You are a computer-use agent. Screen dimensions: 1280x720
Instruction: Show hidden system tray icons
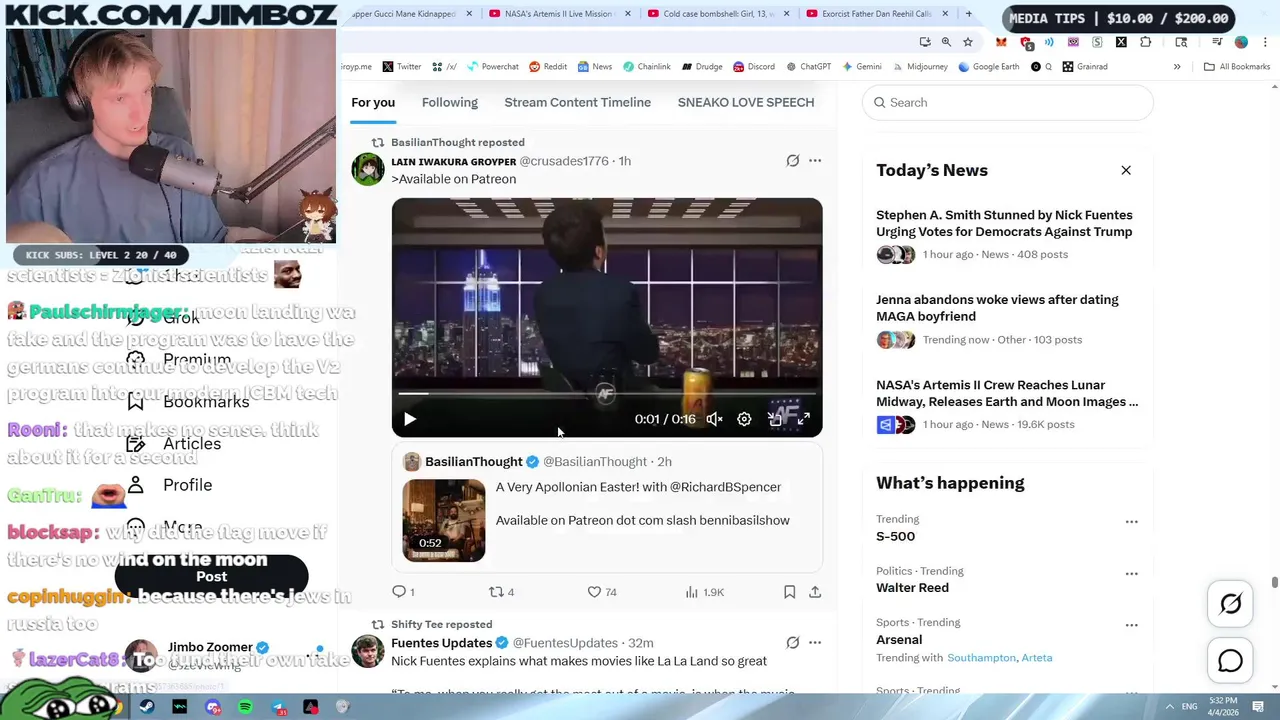click(x=1169, y=707)
